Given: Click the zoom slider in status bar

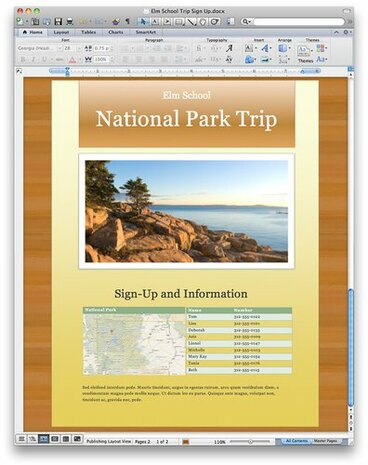Looking at the screenshot, I should tap(250, 441).
